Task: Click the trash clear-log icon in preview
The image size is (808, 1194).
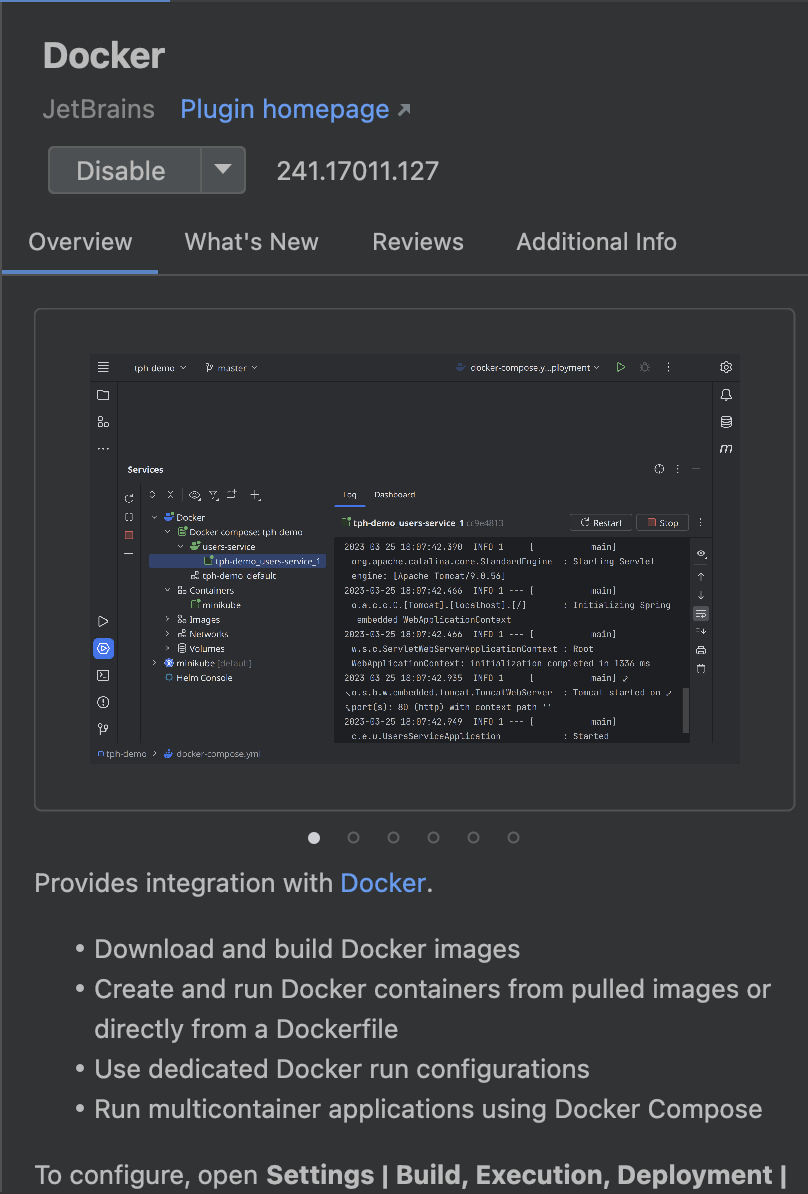Action: pos(701,669)
